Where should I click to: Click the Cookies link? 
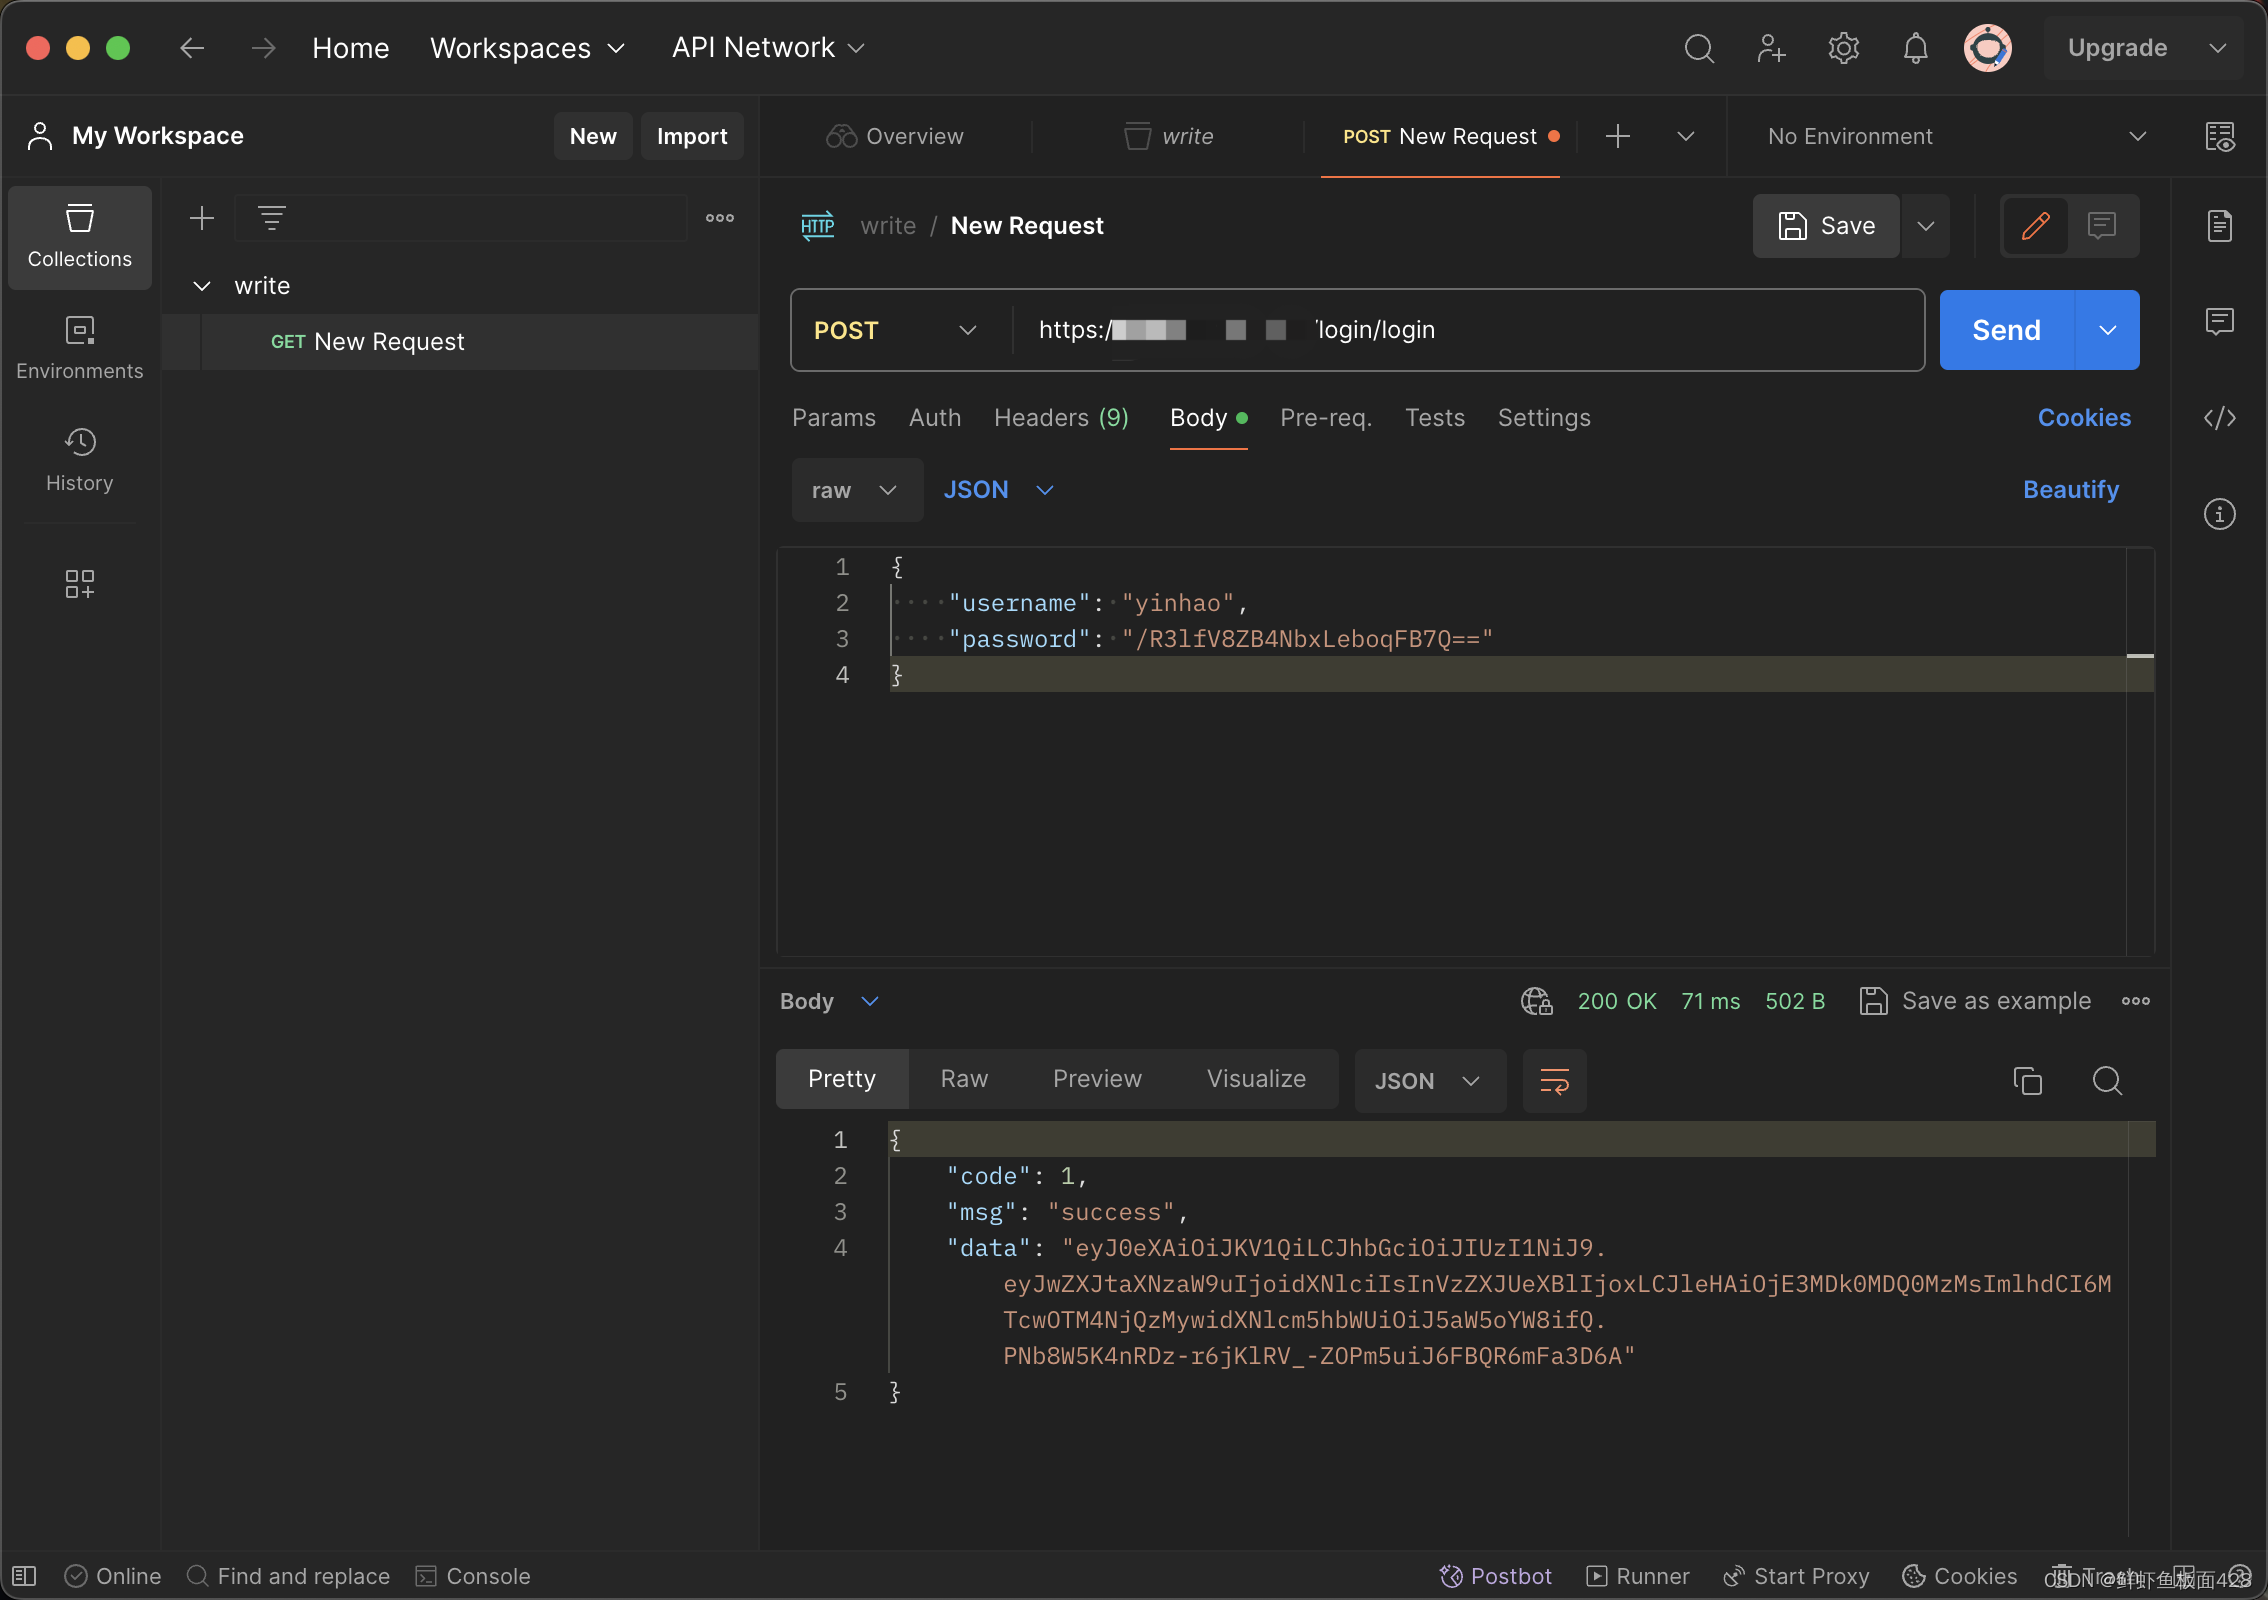tap(2084, 418)
